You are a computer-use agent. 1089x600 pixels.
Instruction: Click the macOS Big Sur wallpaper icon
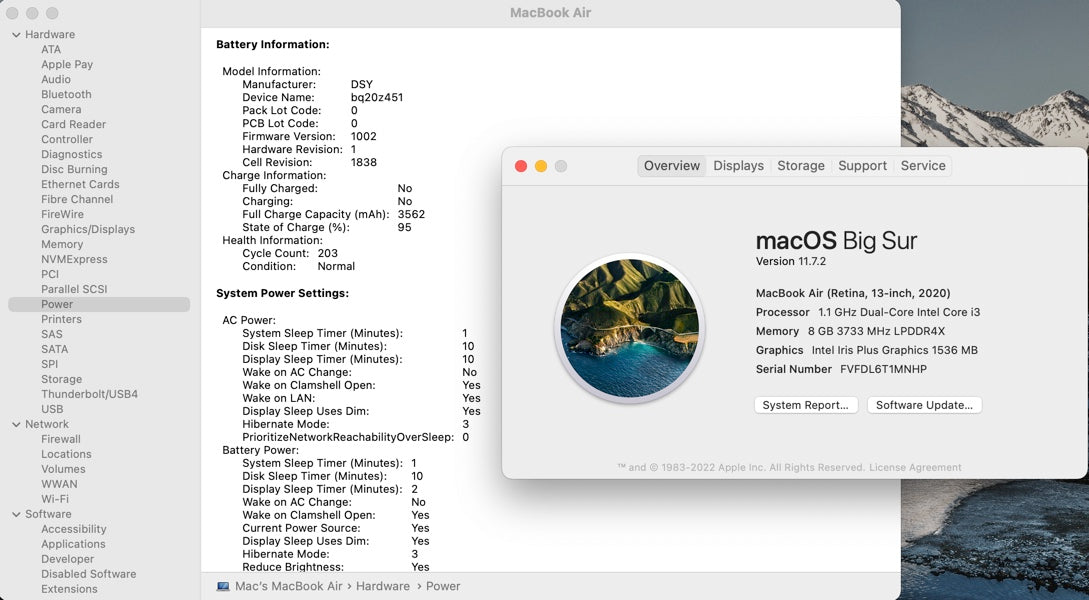click(629, 328)
